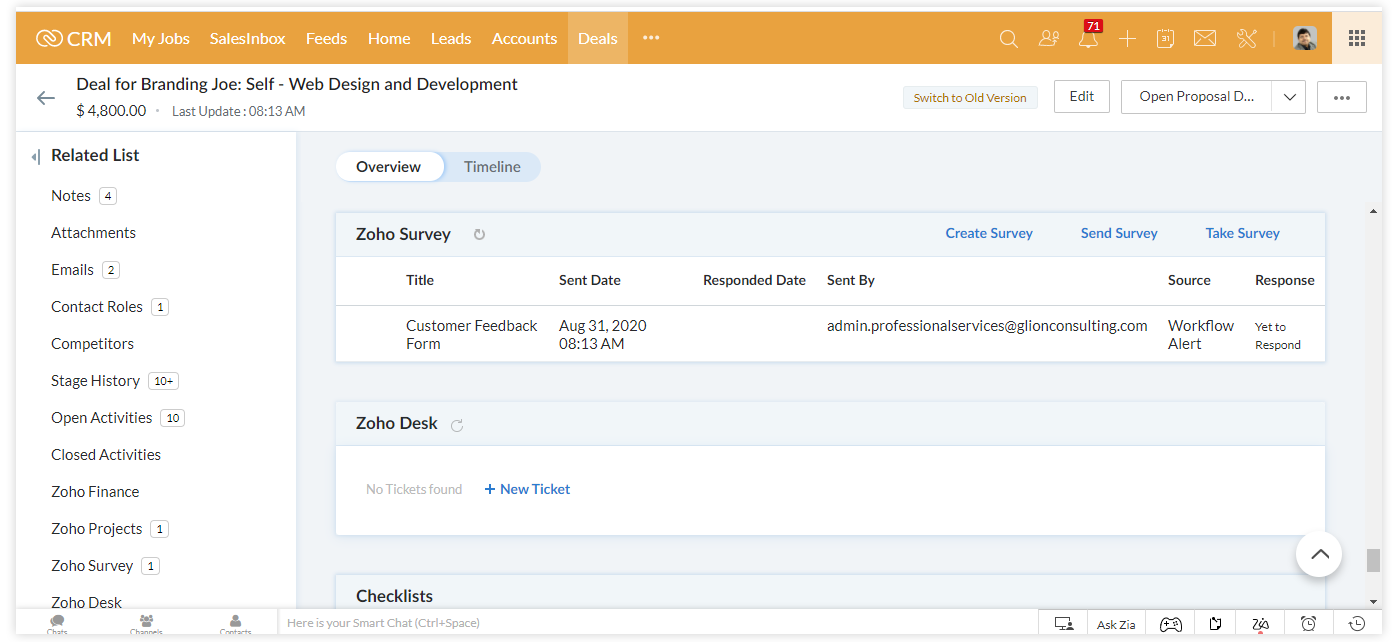Click the vertical page scrollbar thumb
This screenshot has width=1398, height=642.
(x=1373, y=560)
